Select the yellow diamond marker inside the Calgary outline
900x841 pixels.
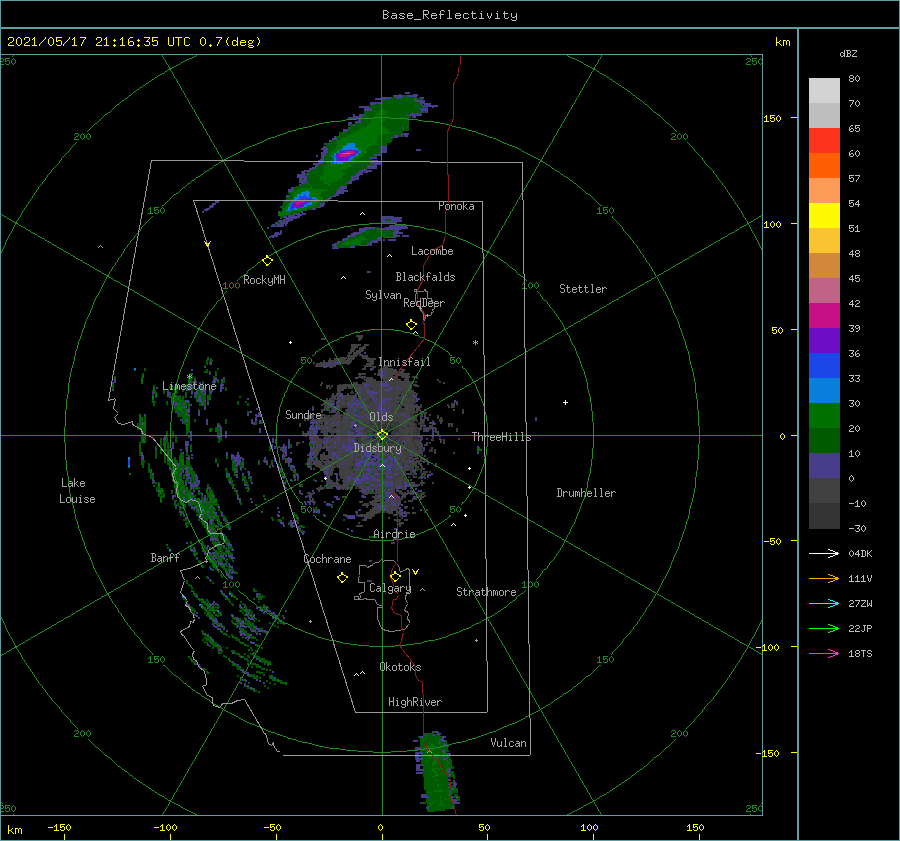pyautogui.click(x=395, y=576)
